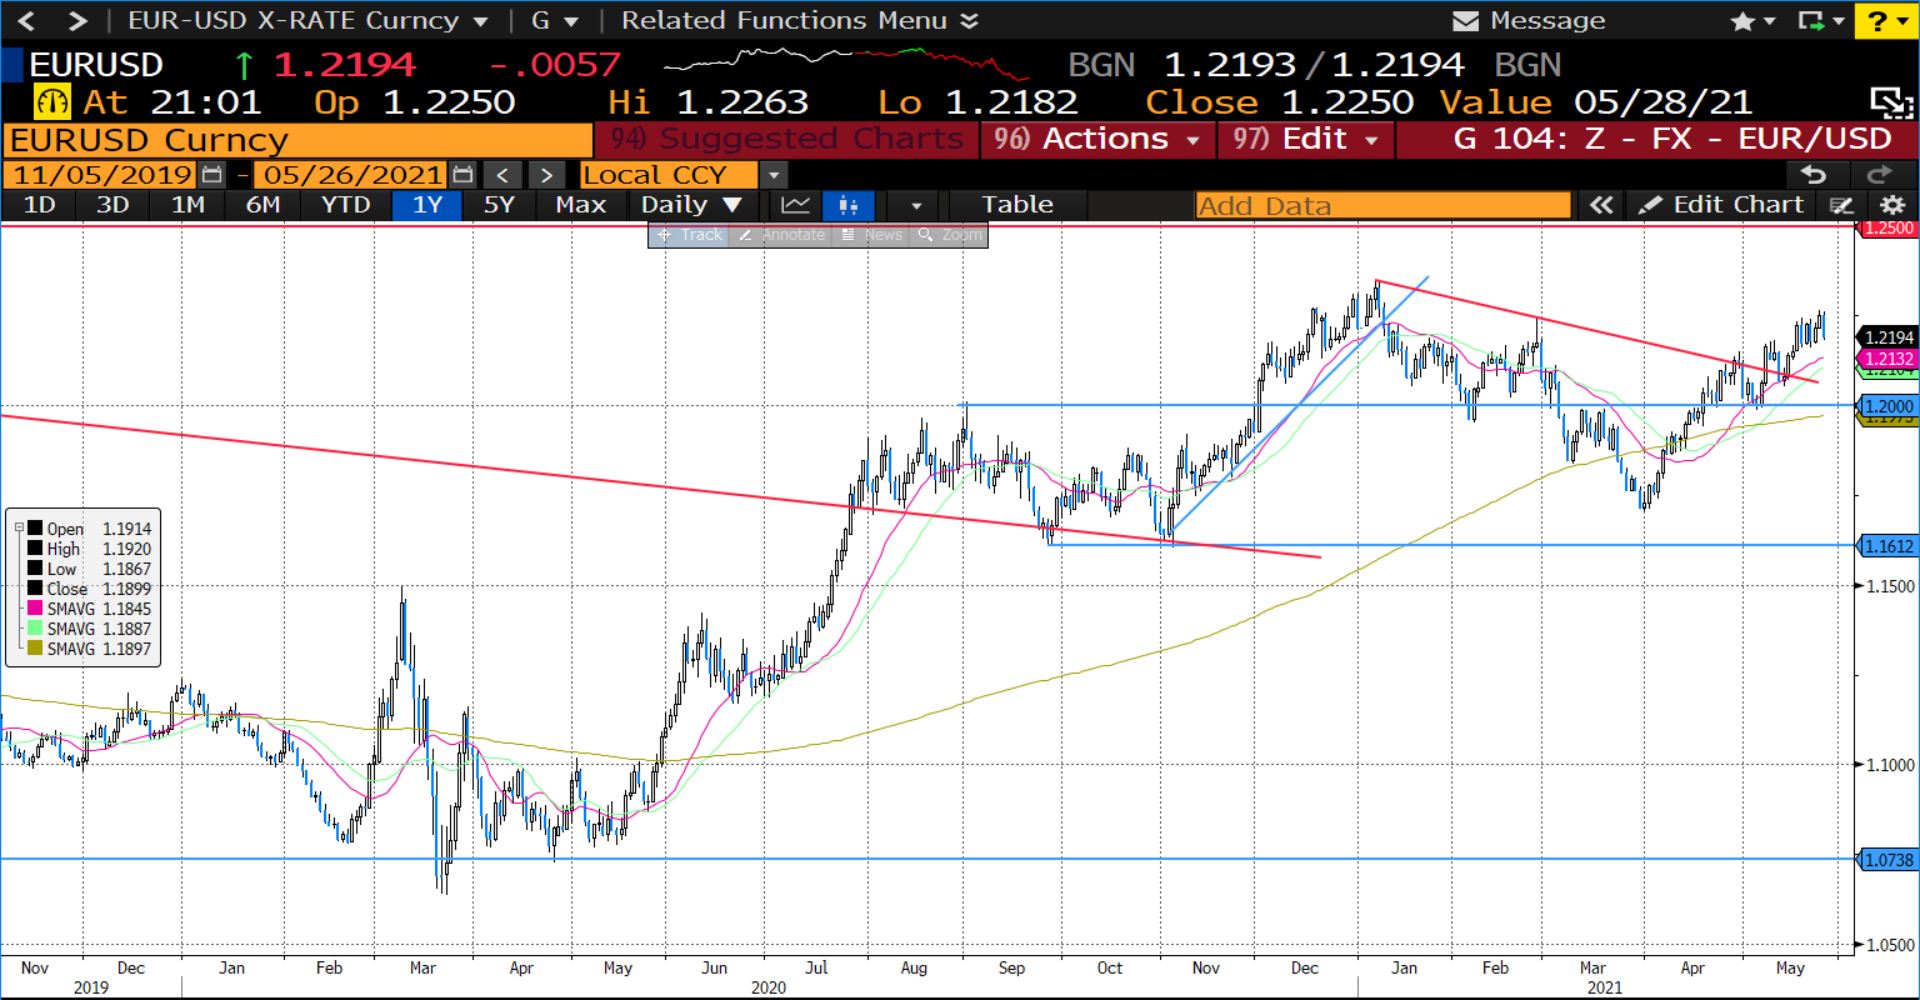Image resolution: width=1920 pixels, height=1000 pixels.
Task: Open dropdown arrow next to export icon
Action: pyautogui.click(x=1838, y=21)
